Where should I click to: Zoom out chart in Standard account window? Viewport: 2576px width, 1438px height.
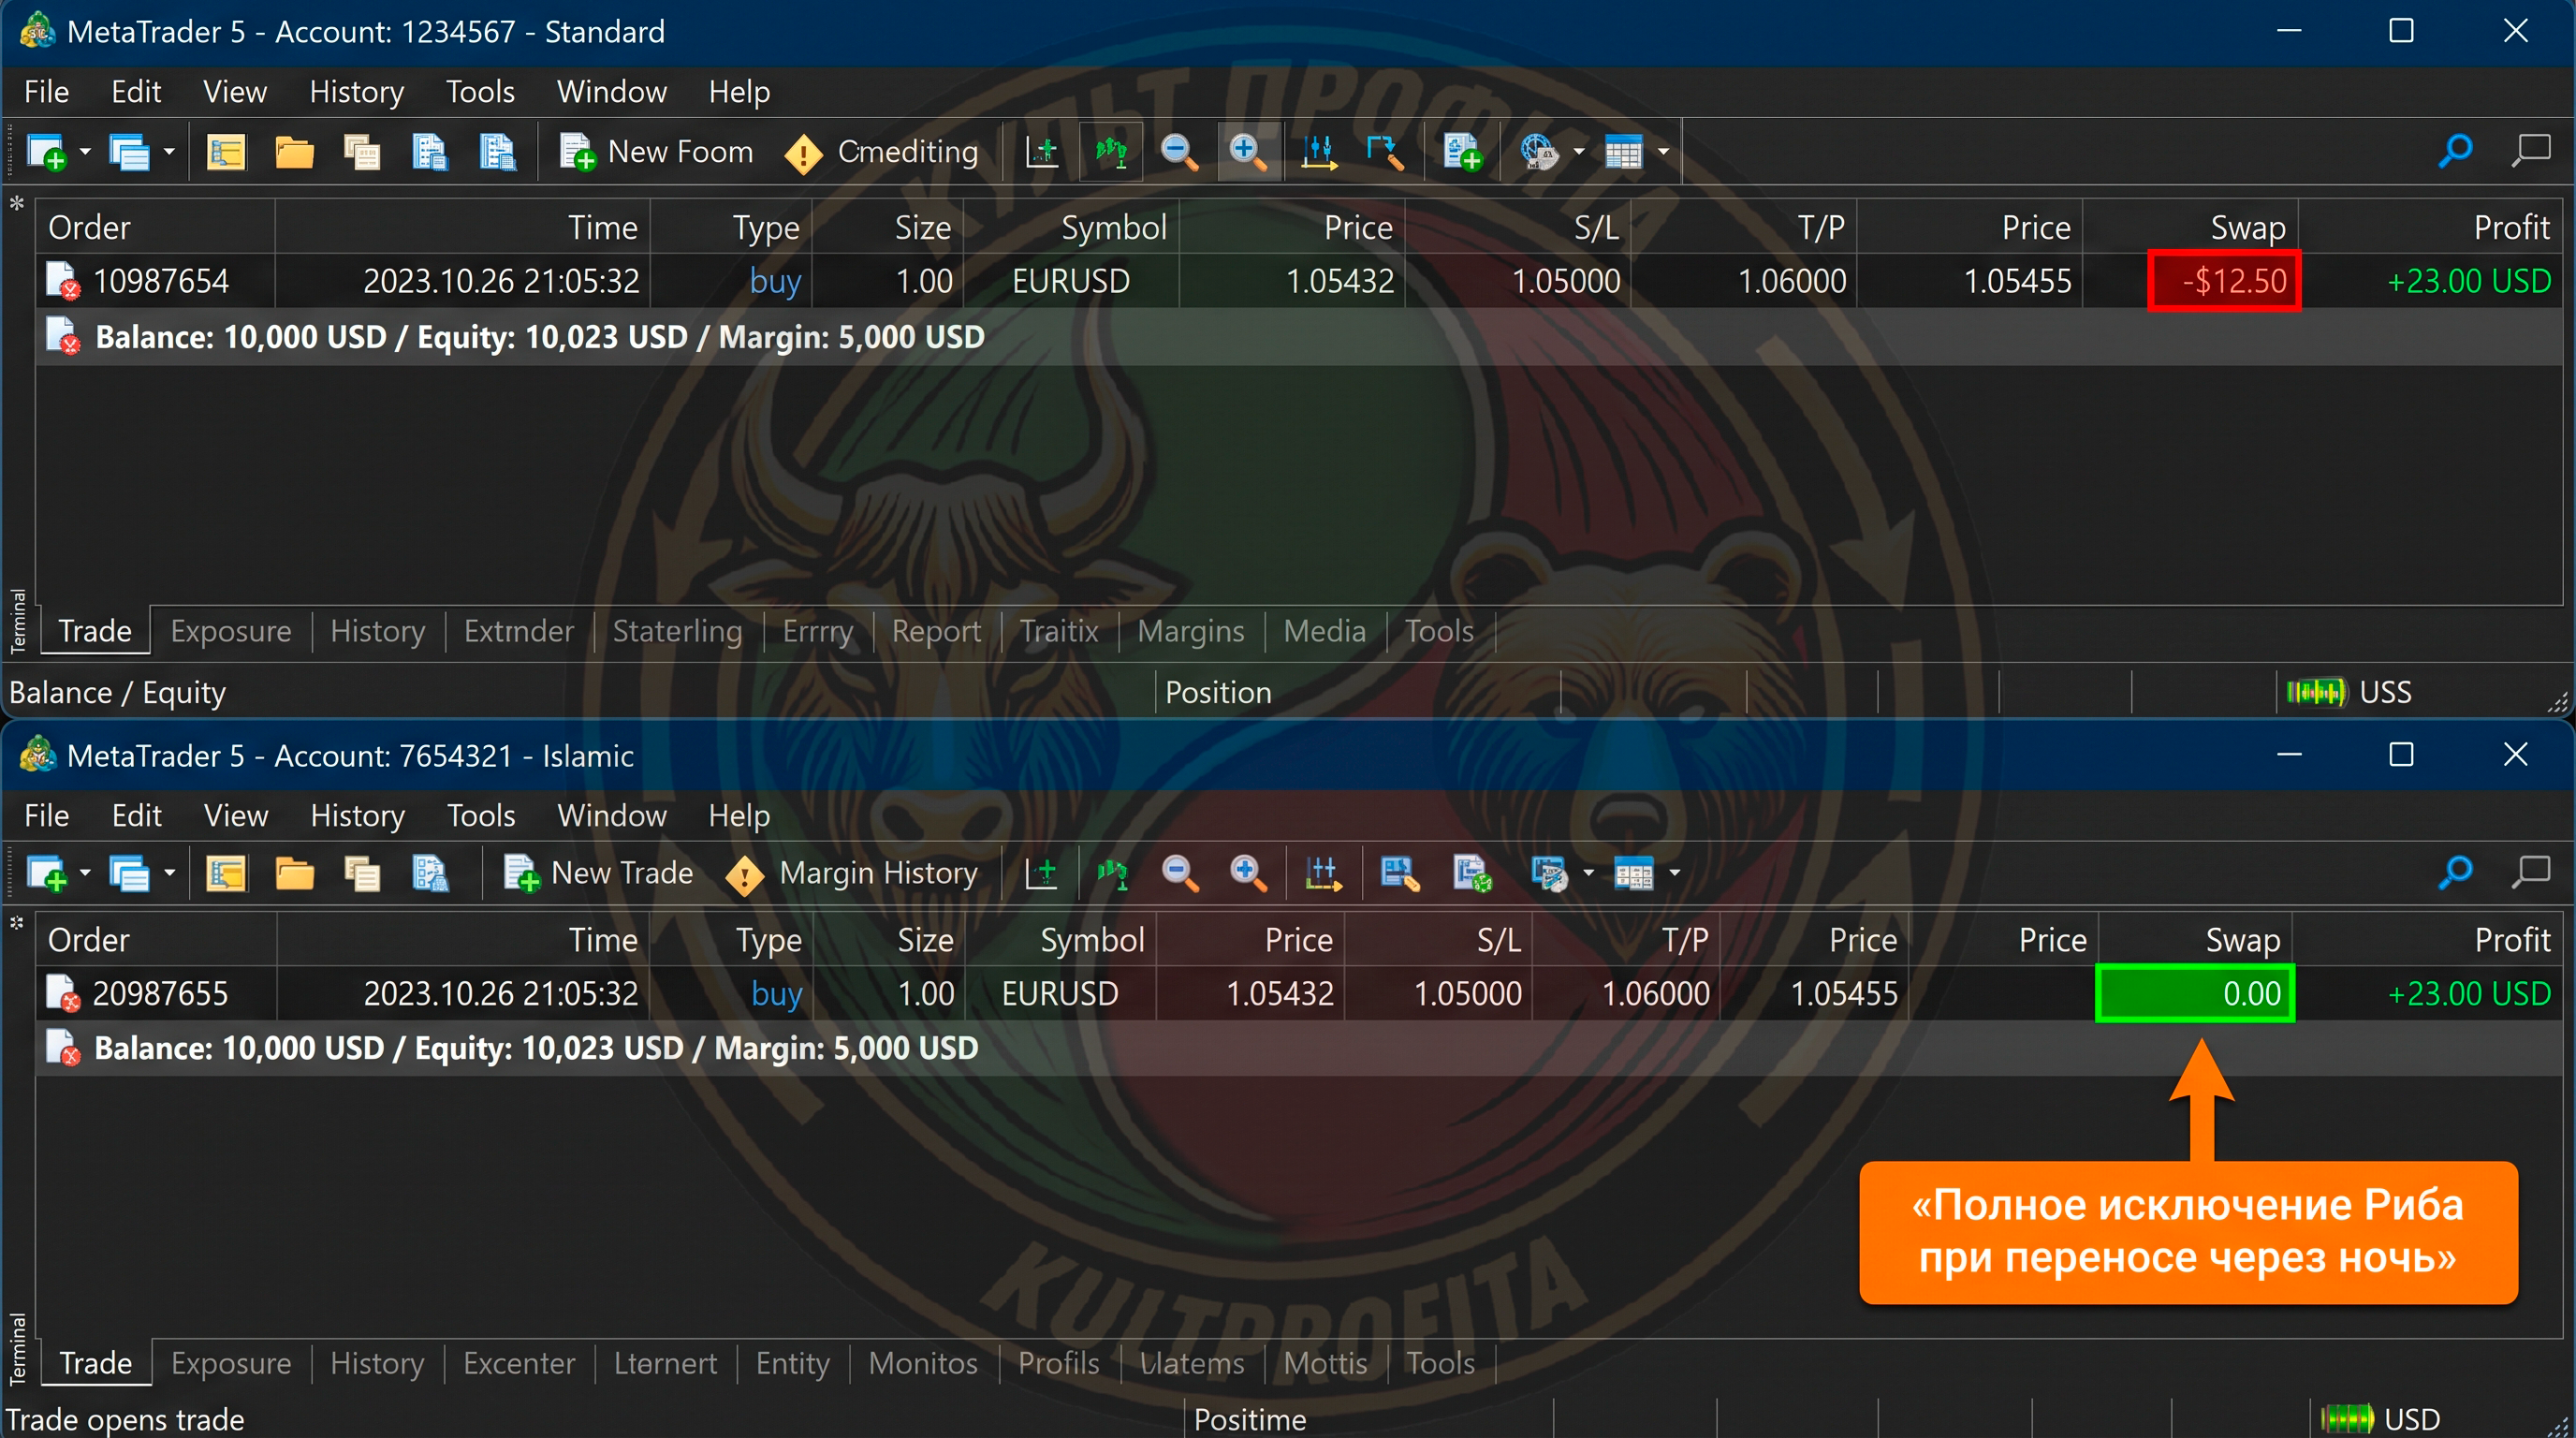pos(1179,152)
